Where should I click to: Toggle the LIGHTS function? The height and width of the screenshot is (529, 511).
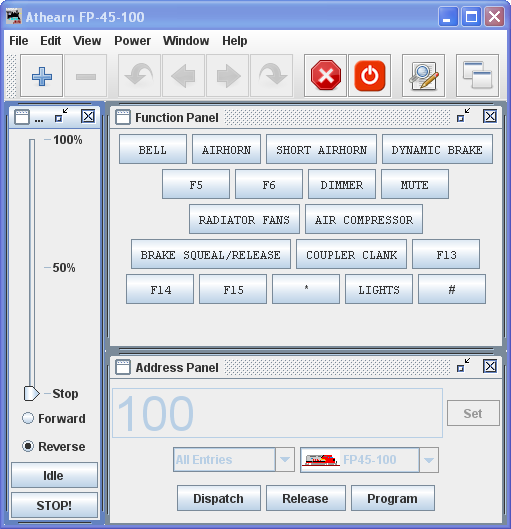pyautogui.click(x=379, y=289)
